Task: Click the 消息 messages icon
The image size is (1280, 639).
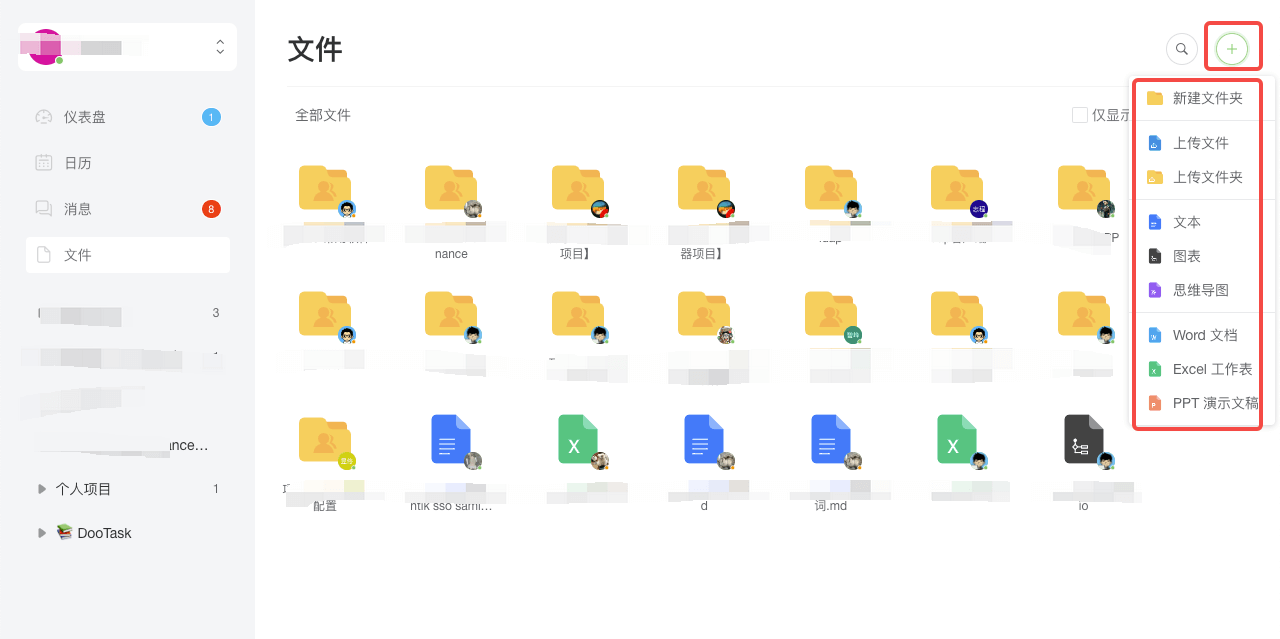Action: 42,208
